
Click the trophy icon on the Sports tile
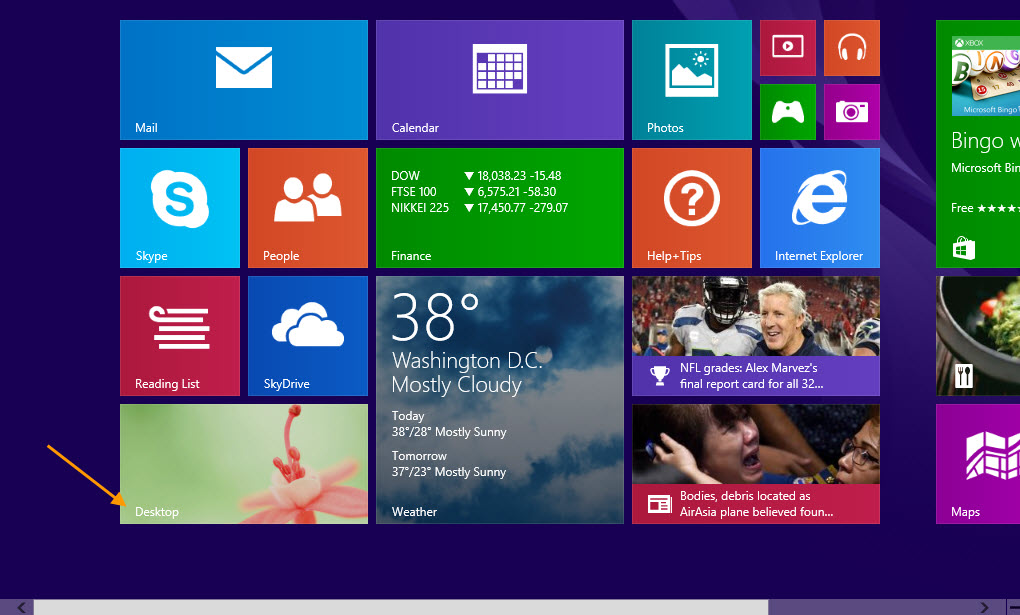[x=660, y=376]
